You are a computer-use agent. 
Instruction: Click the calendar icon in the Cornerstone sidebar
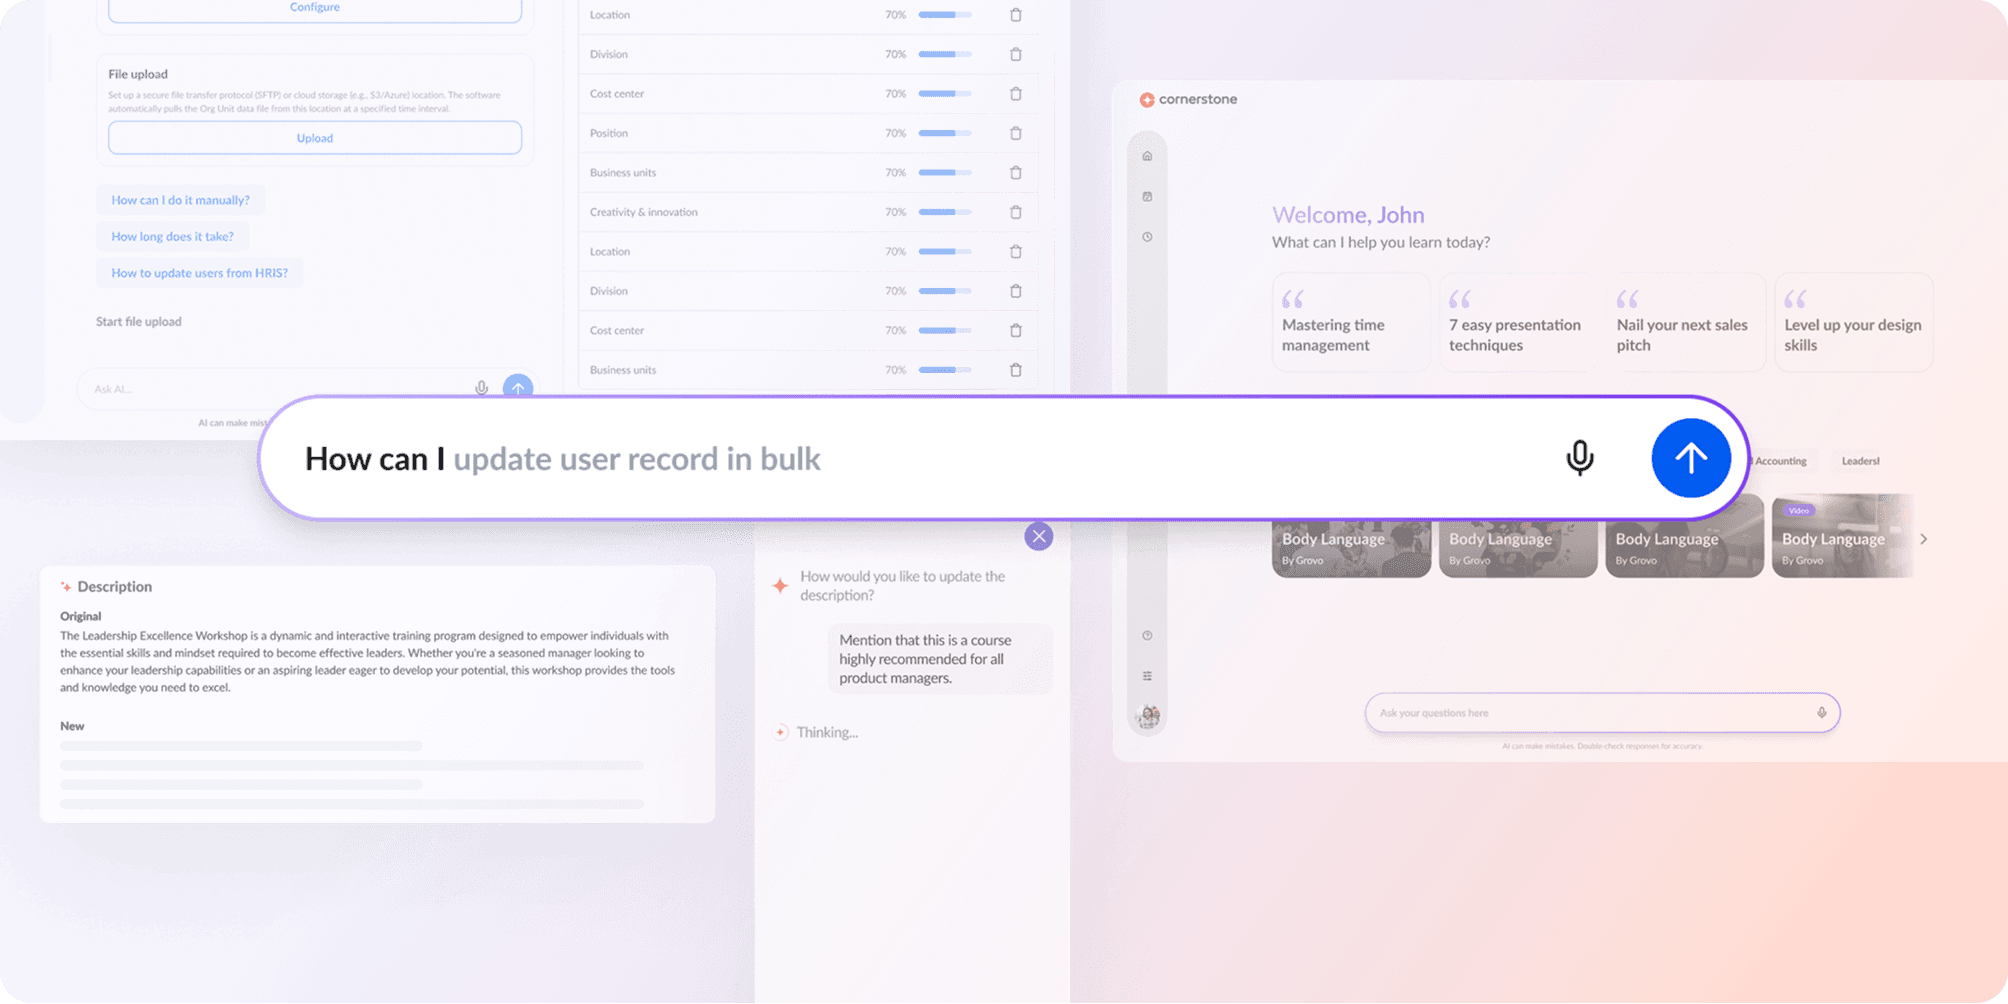(x=1147, y=196)
